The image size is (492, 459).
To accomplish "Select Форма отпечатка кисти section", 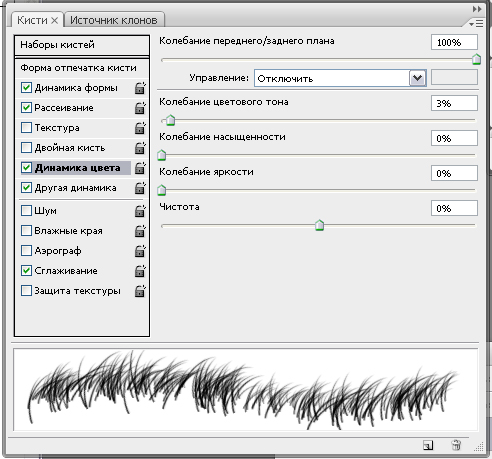I will tap(79, 68).
